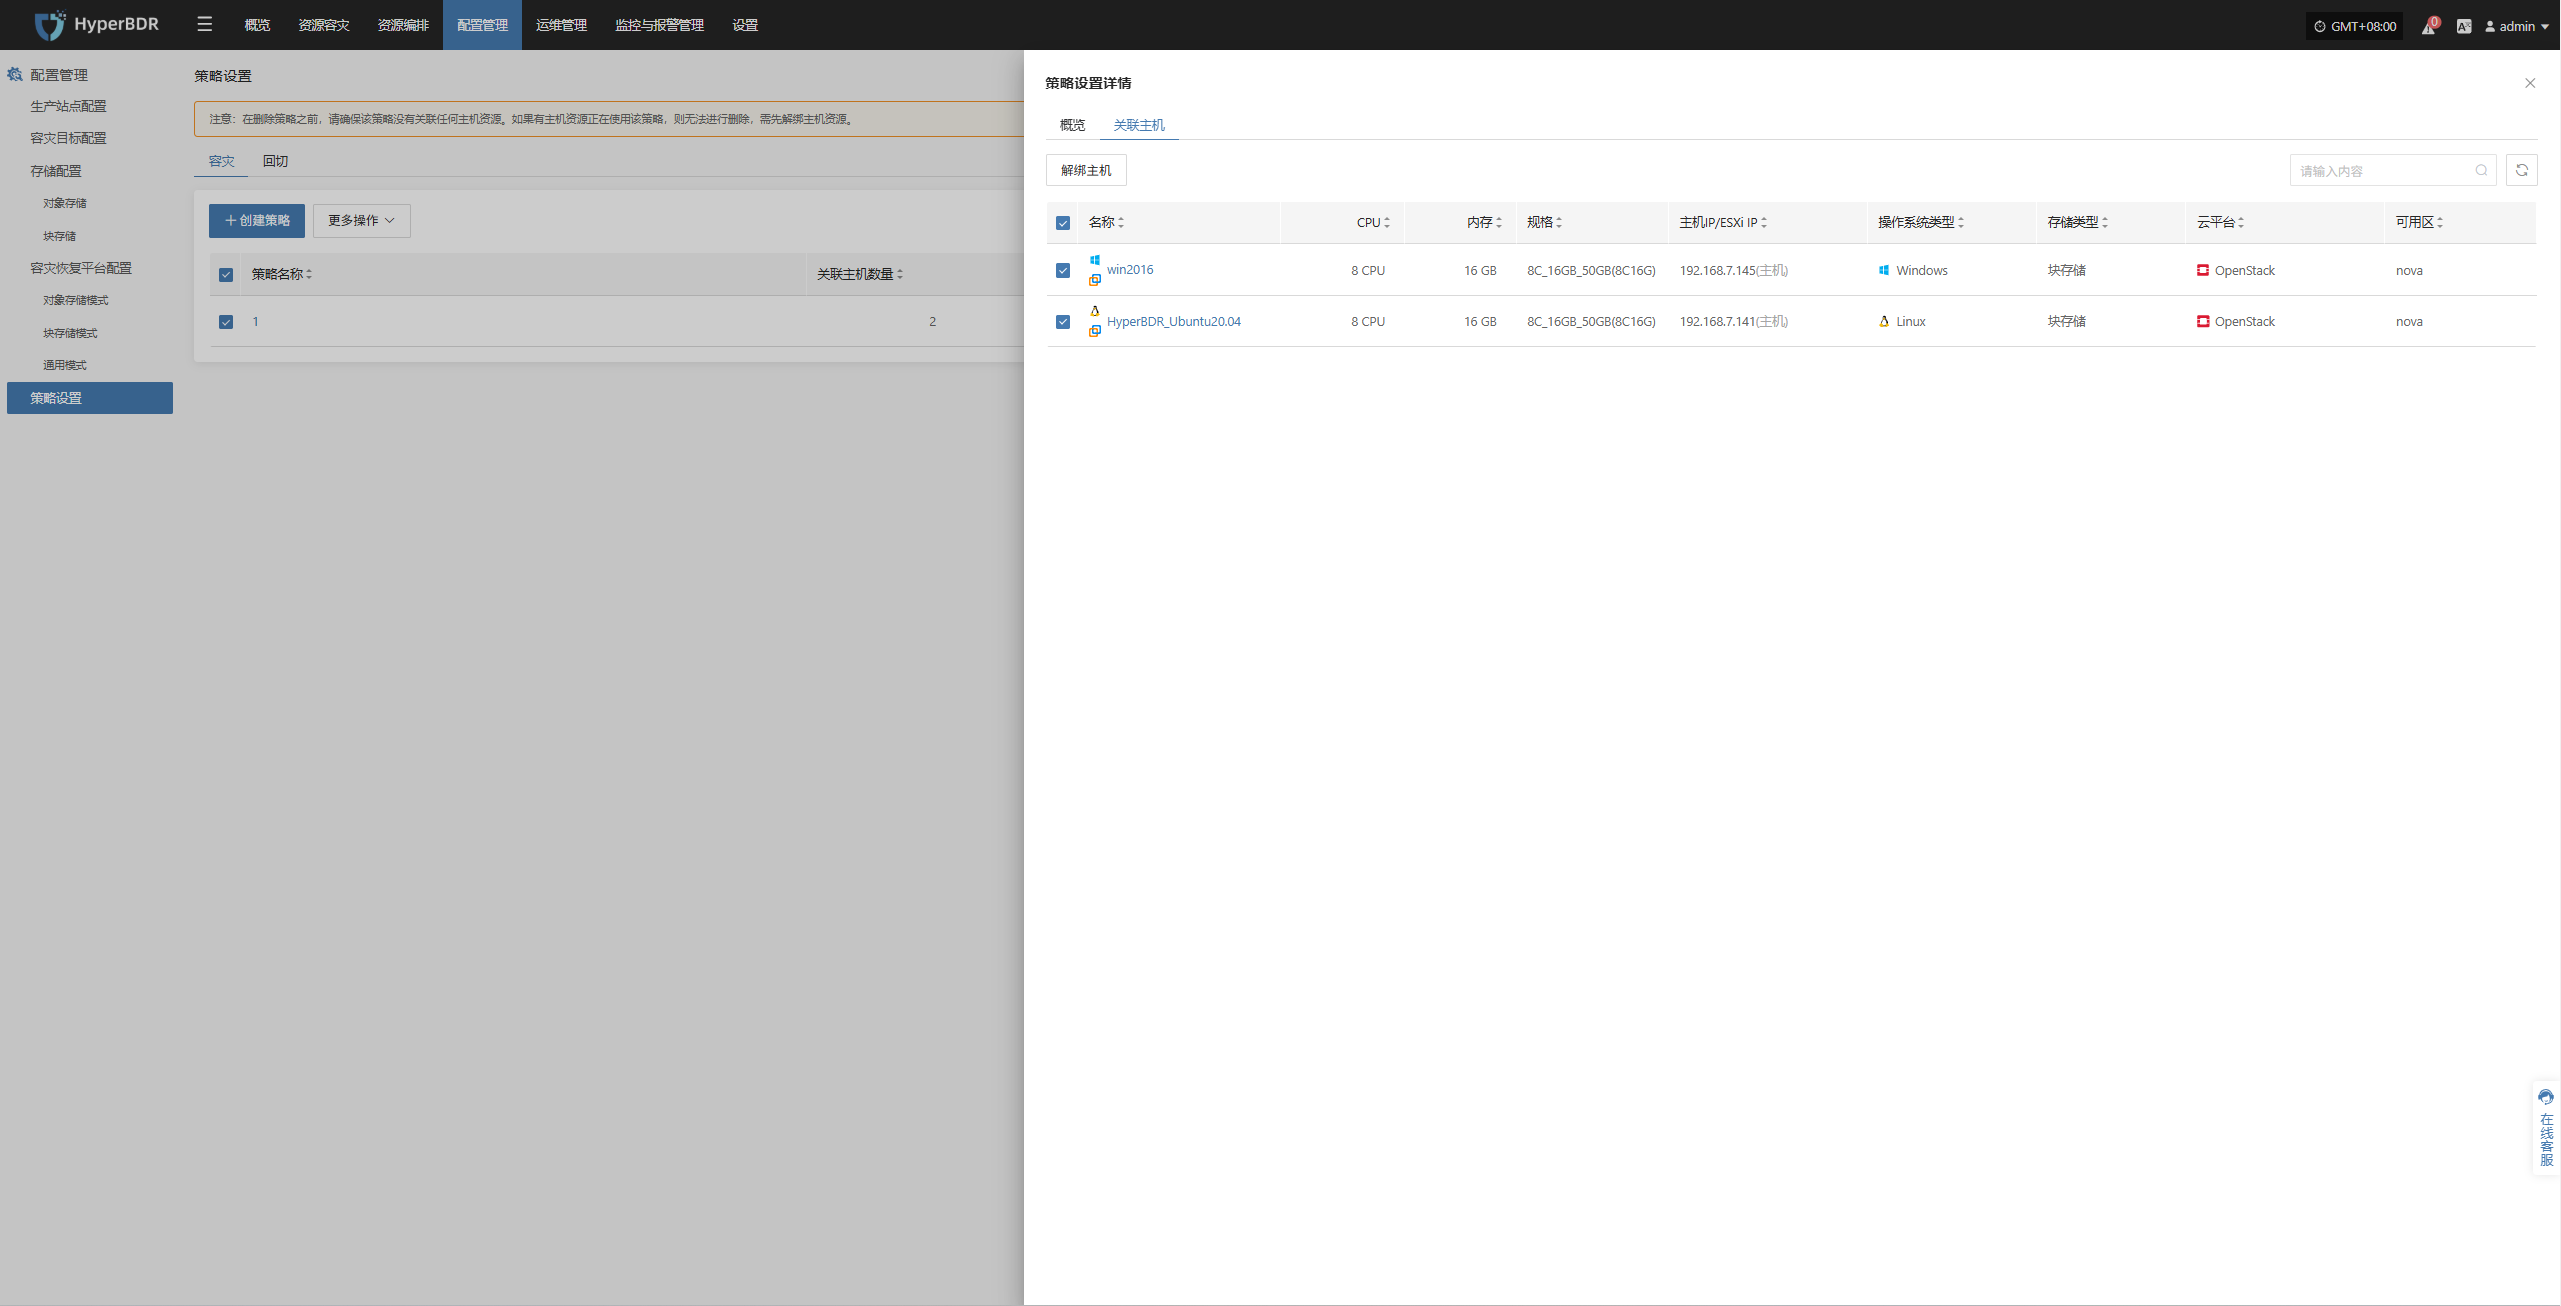Open 对象存储 in sidebar
Screen dimensions: 2561x1306
[65, 203]
